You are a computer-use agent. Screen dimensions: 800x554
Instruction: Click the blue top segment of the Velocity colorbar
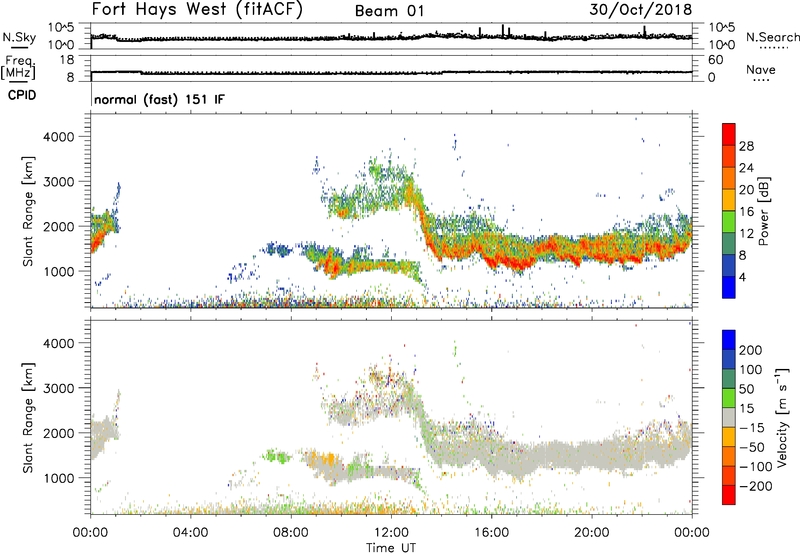pyautogui.click(x=729, y=340)
